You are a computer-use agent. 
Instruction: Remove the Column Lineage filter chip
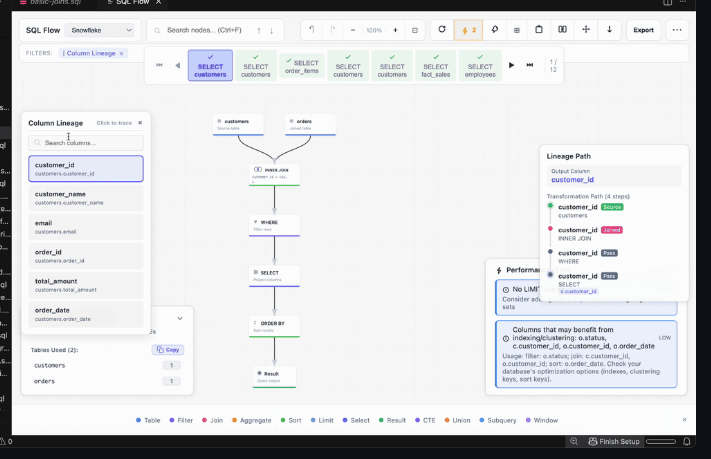click(121, 53)
